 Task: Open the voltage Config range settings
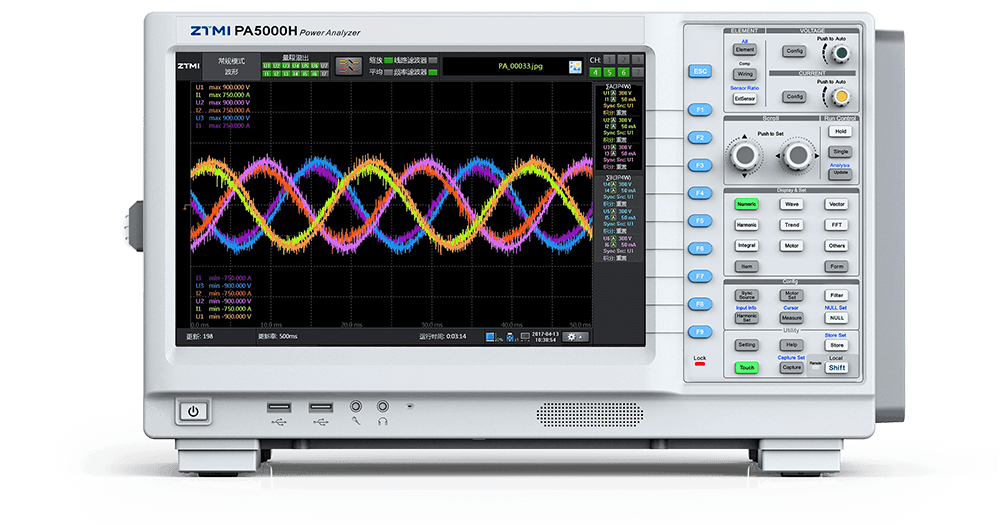(794, 50)
